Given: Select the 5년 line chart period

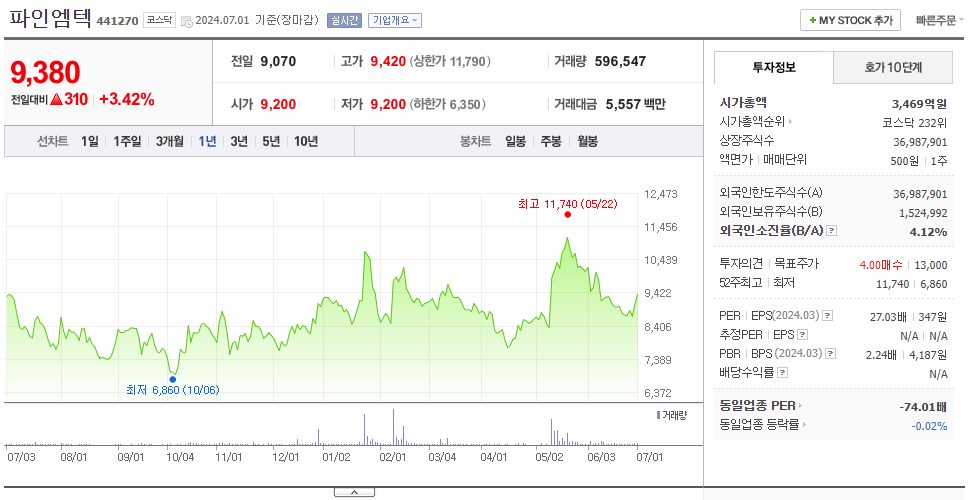Looking at the screenshot, I should click(271, 141).
